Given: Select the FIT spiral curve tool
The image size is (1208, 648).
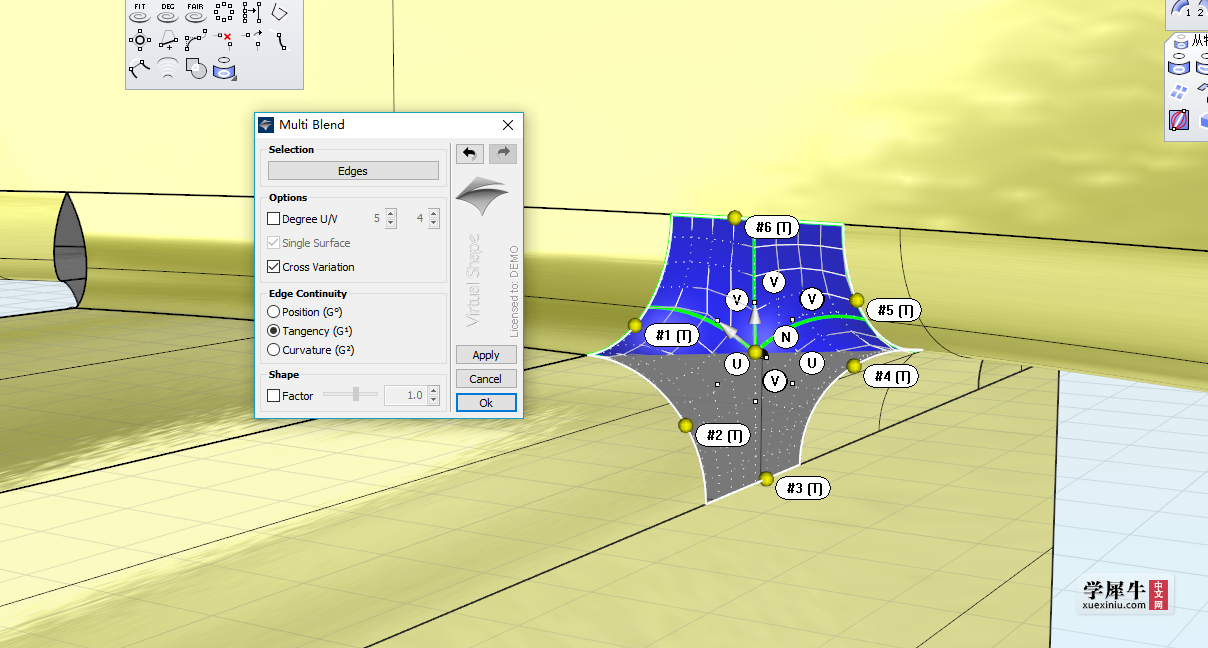Looking at the screenshot, I should click(x=139, y=12).
